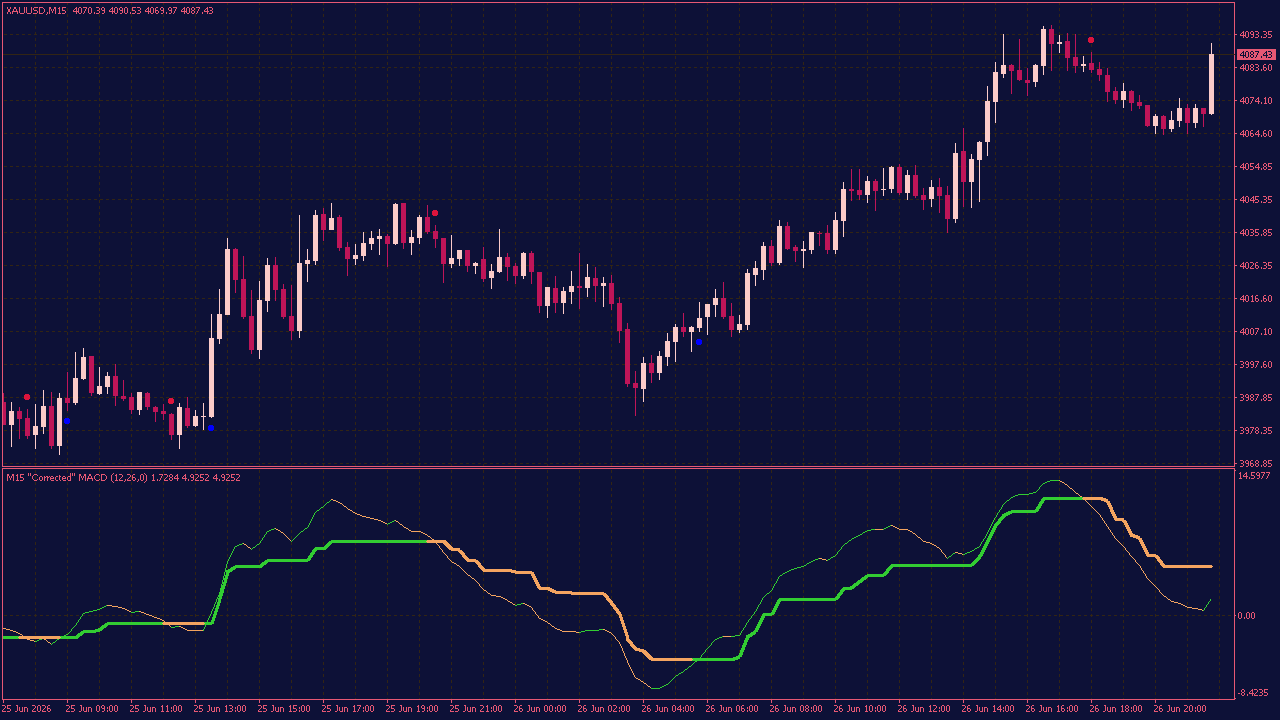The height and width of the screenshot is (720, 1280).
Task: Click the 25 Jun 13:00 time label
Action: (221, 708)
